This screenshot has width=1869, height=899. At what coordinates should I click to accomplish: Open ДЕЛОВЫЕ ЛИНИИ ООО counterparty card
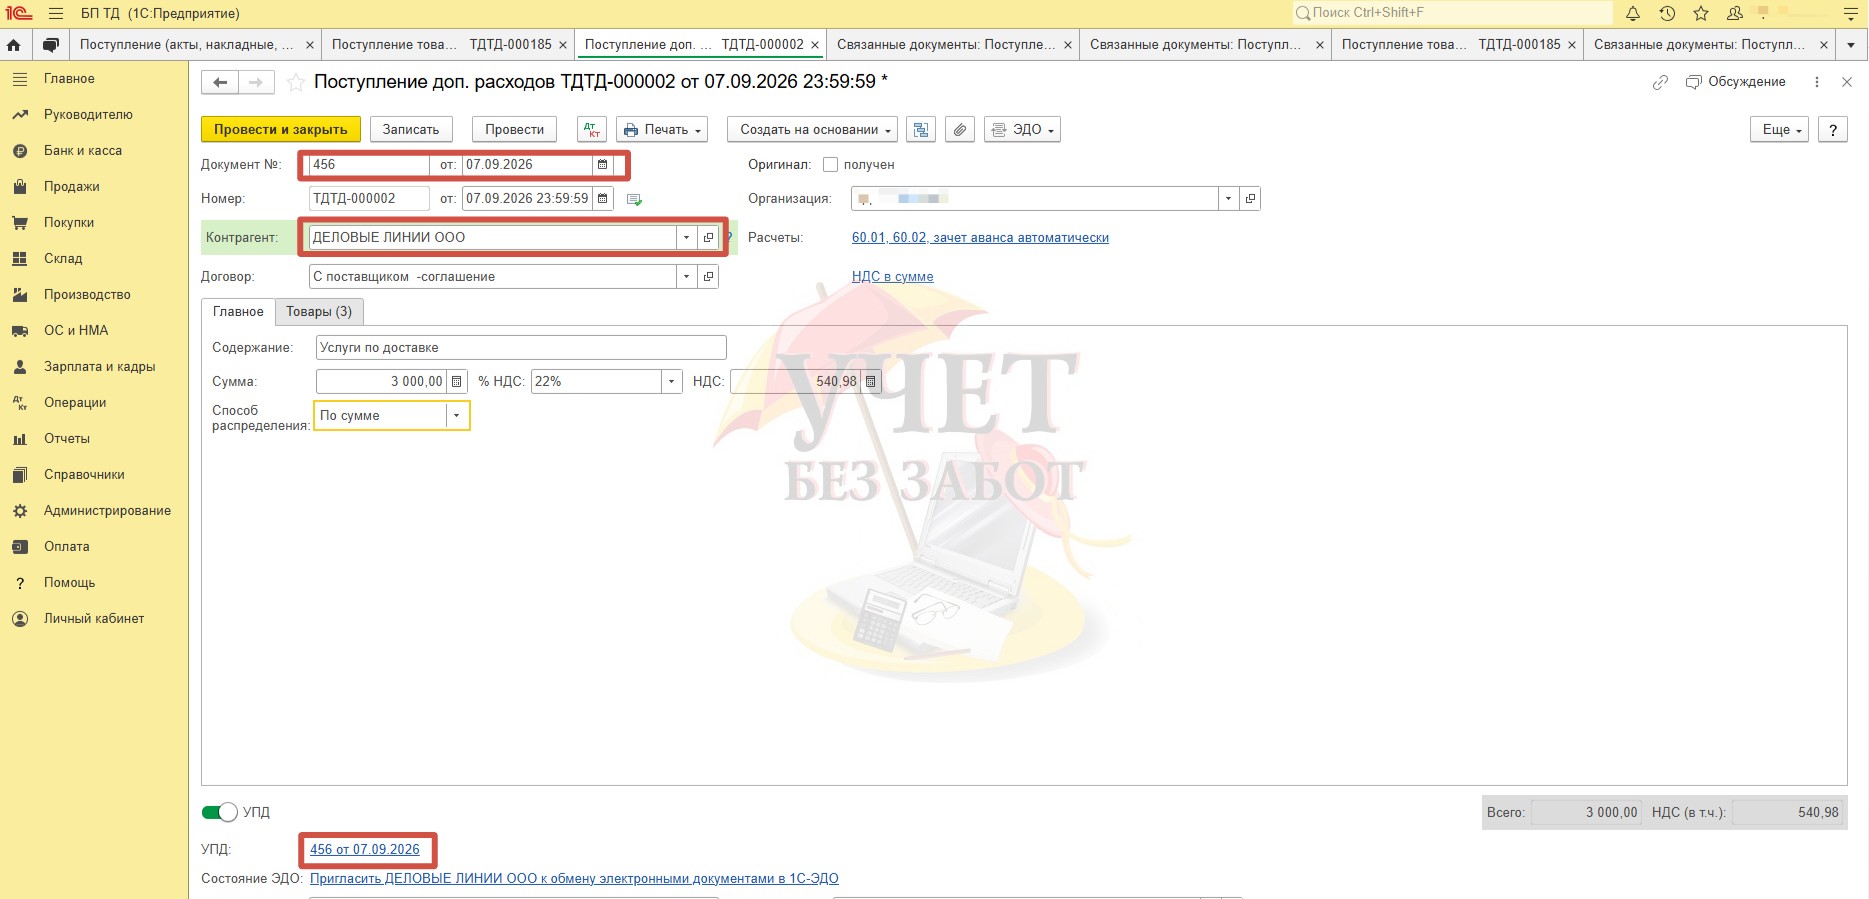(708, 238)
